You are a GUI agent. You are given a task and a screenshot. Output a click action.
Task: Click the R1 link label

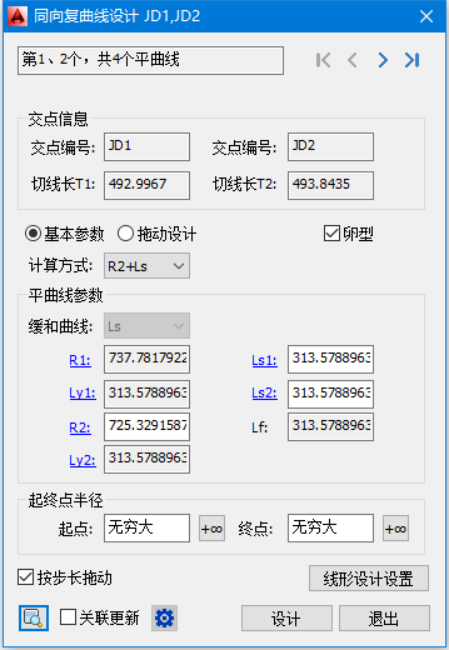pos(80,360)
